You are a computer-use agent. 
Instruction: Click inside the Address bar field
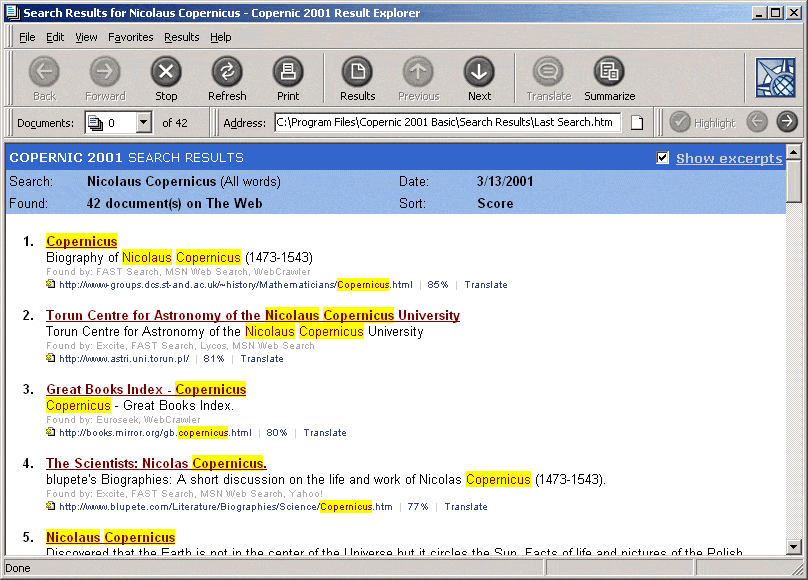(450, 121)
